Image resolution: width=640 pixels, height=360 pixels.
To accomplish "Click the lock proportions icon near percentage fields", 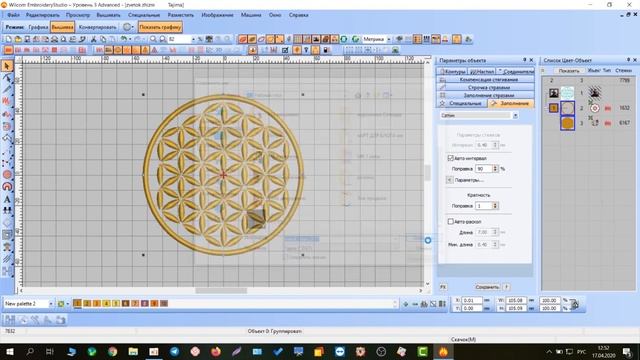I will coord(574,304).
